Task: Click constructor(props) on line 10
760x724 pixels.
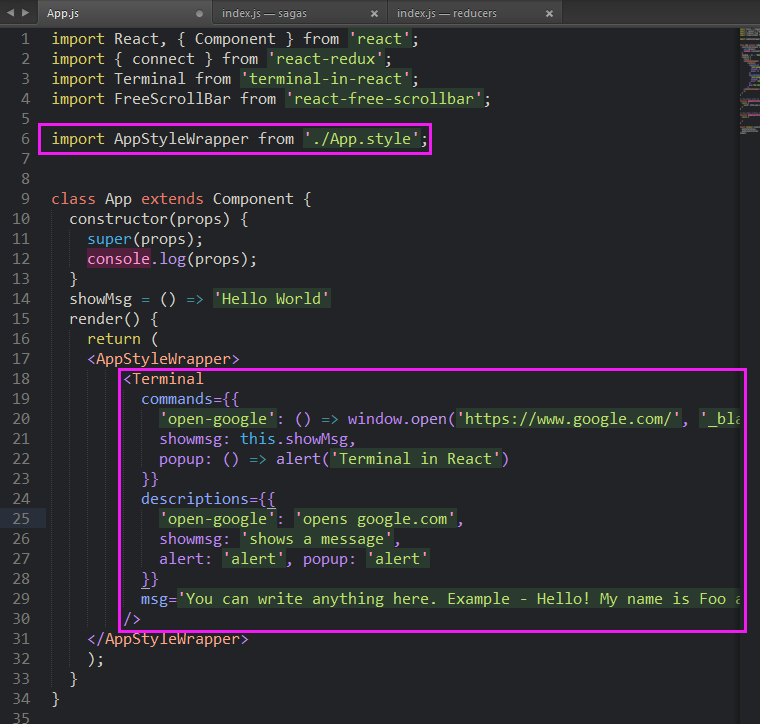Action: 149,219
